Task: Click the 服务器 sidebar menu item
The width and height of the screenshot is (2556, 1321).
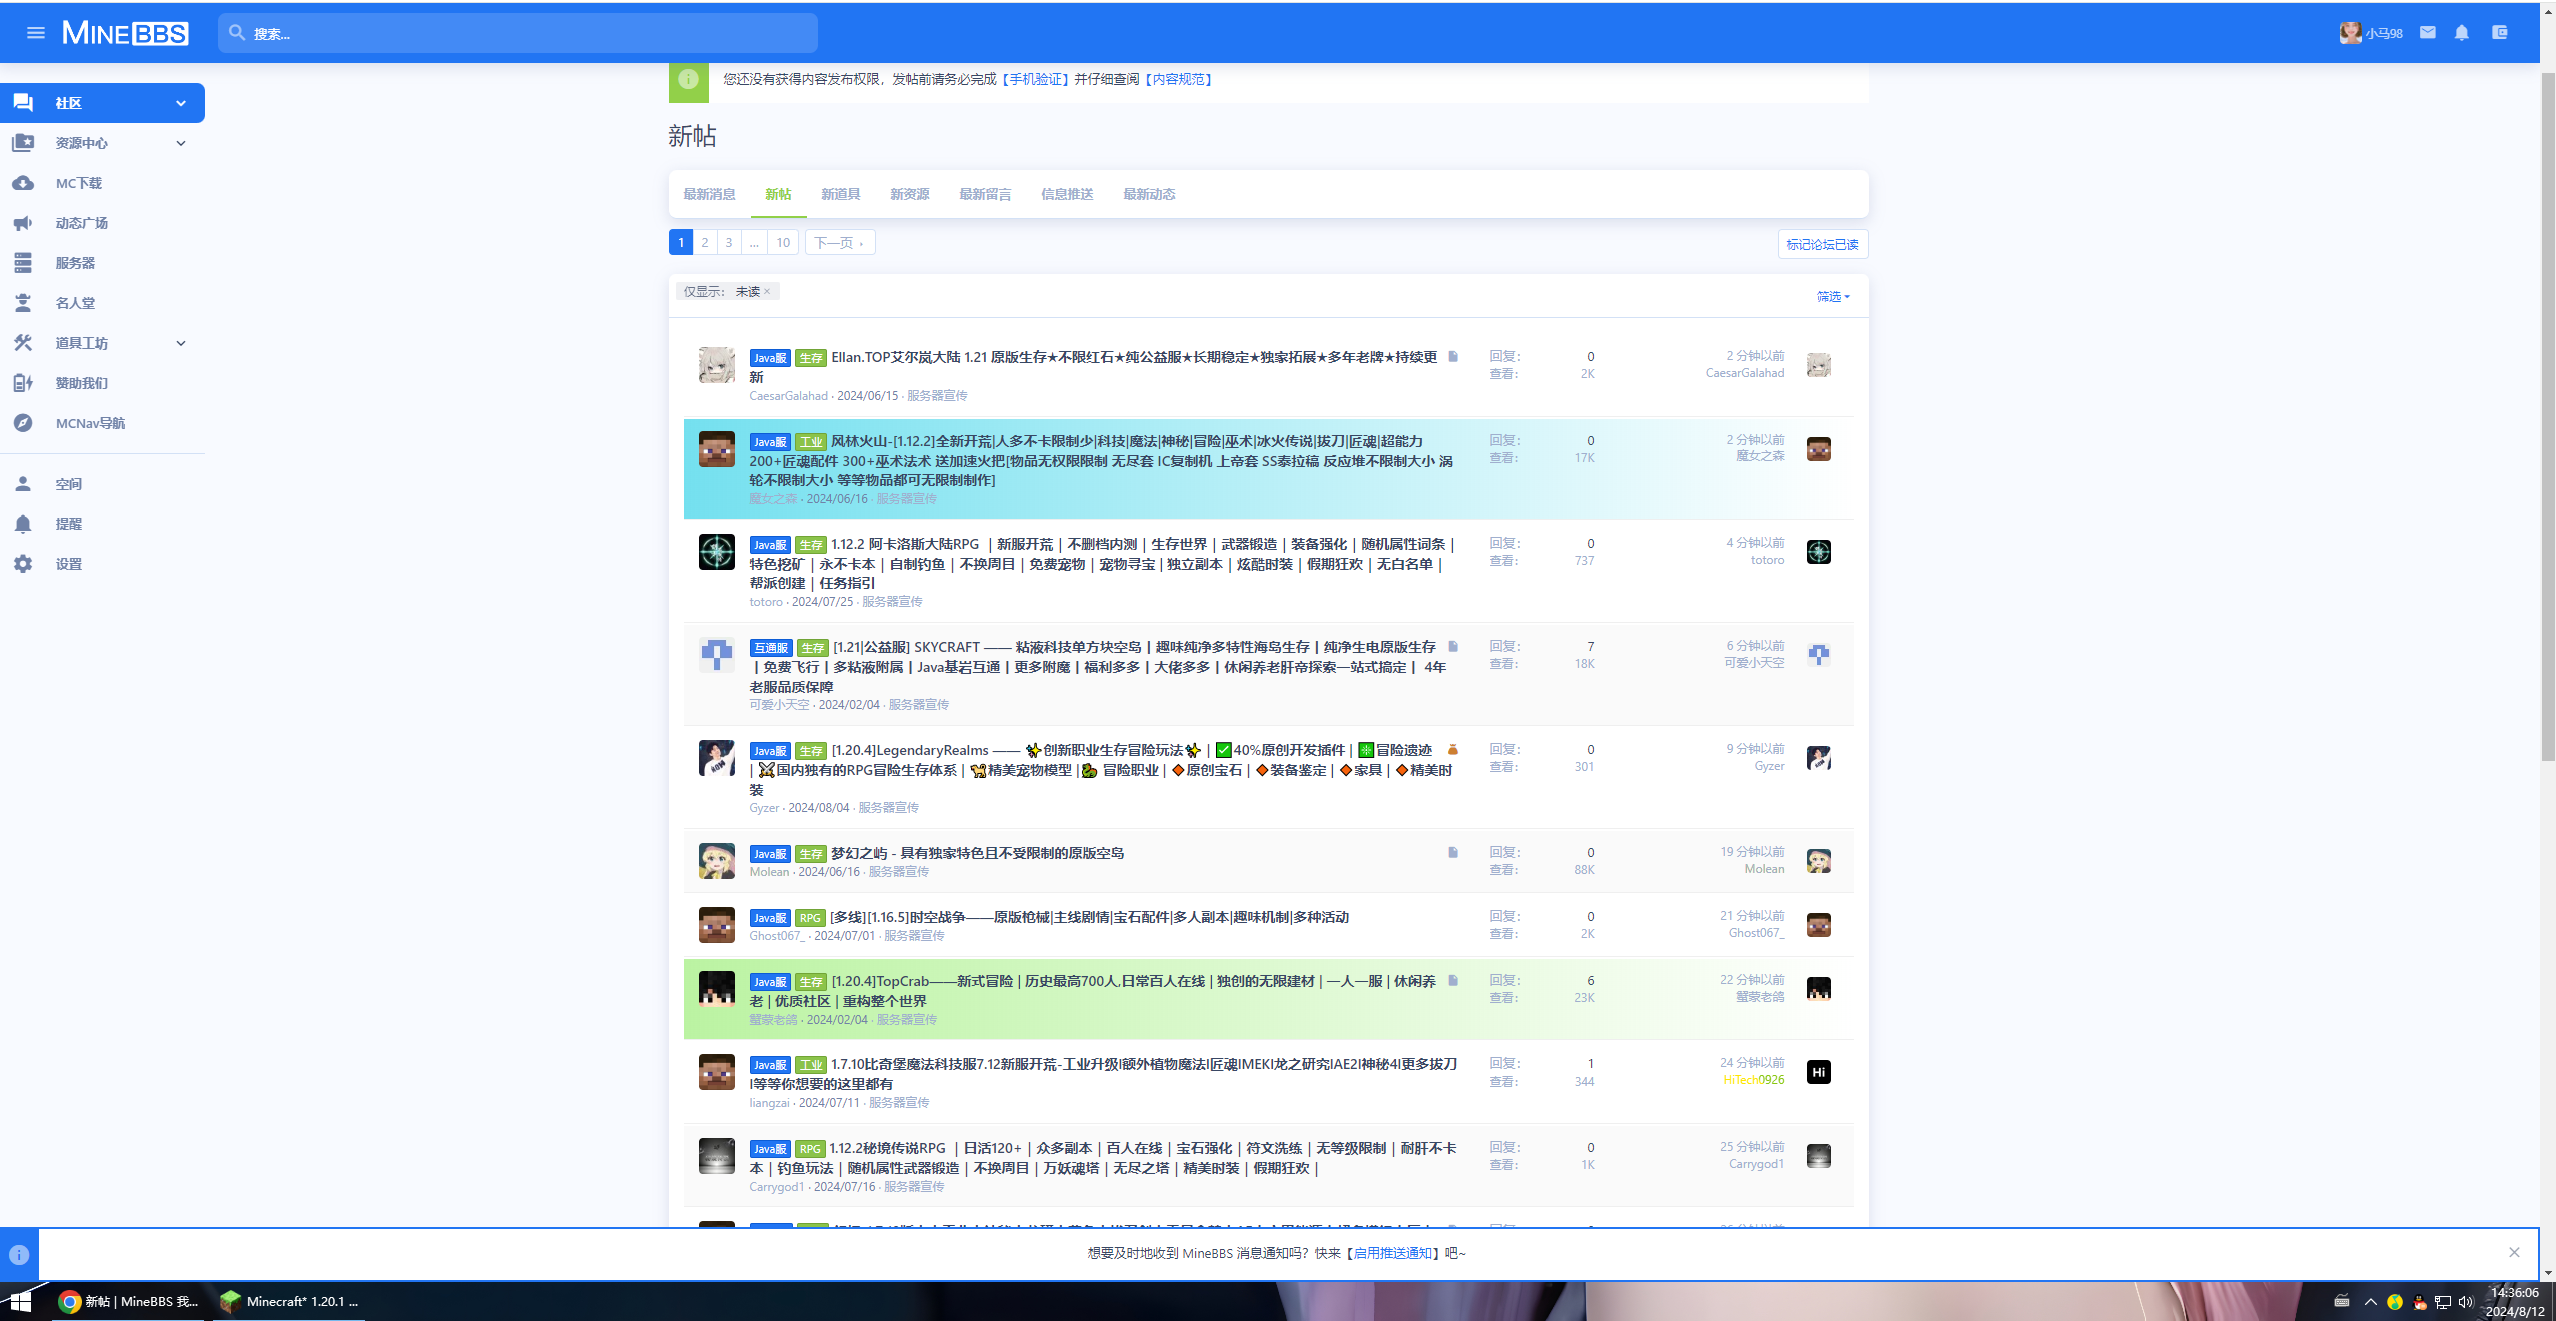Action: [x=102, y=263]
